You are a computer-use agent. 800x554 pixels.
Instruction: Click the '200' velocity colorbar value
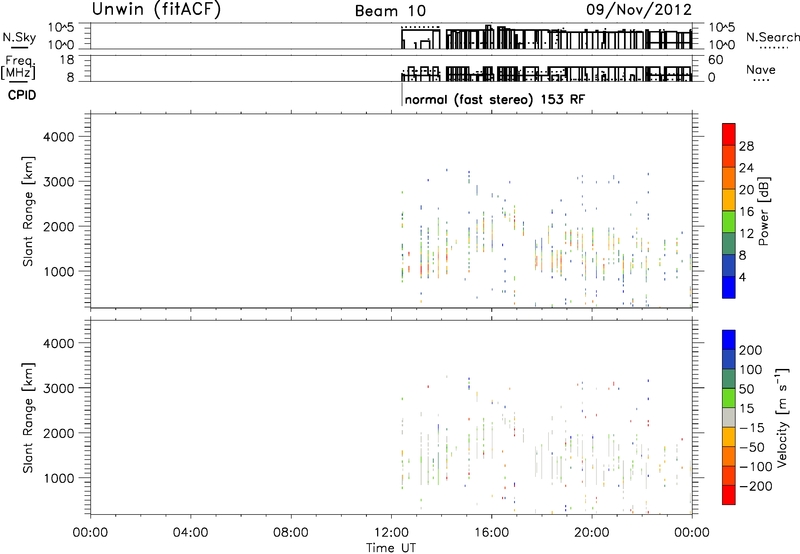pos(751,350)
